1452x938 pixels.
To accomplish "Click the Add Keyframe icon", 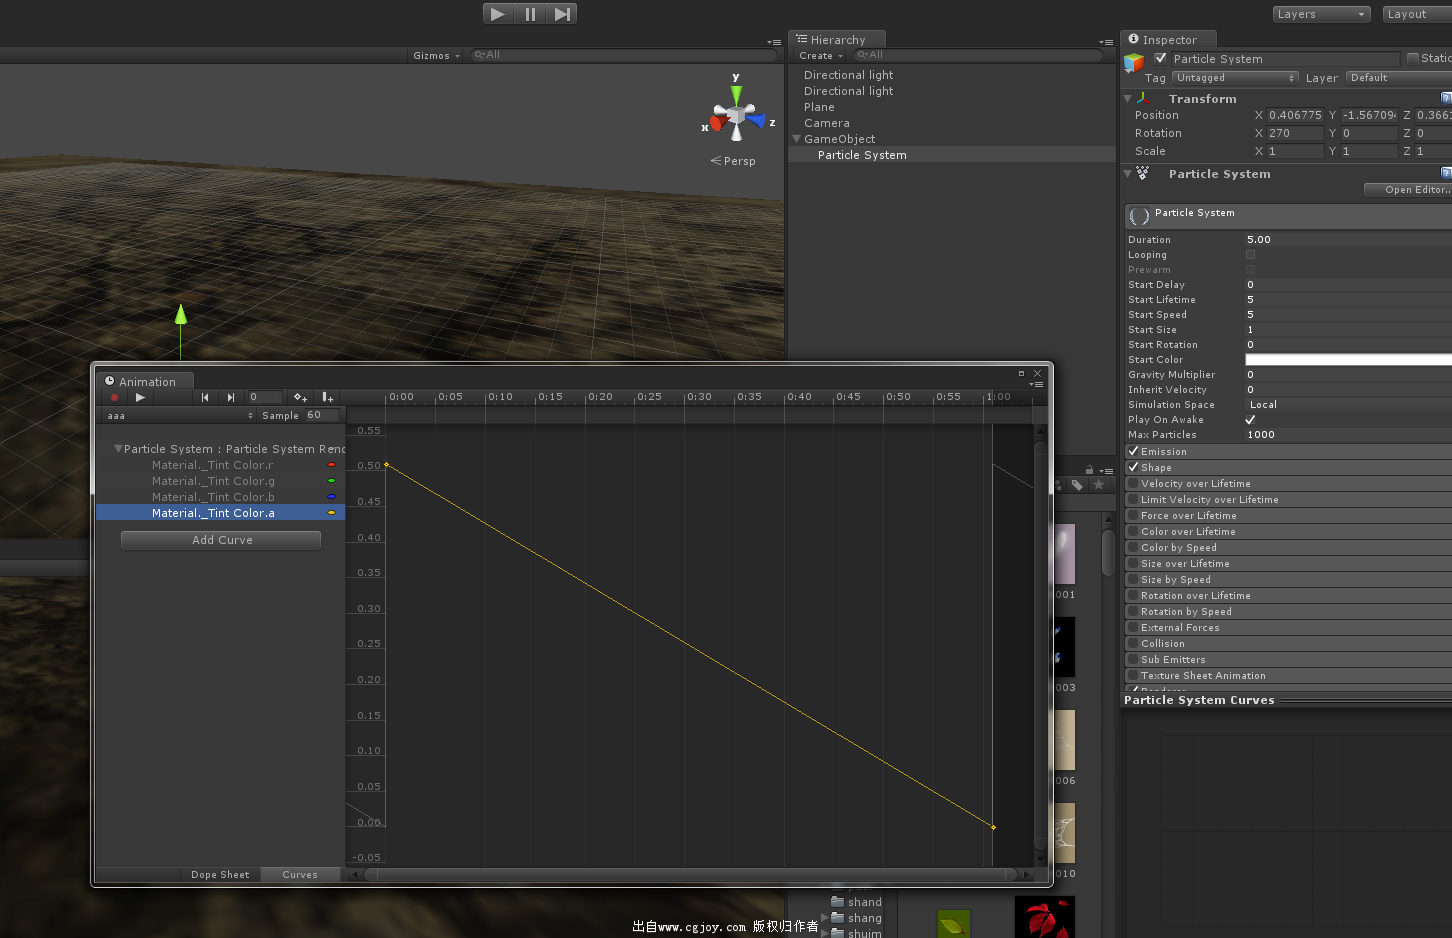I will tap(300, 397).
